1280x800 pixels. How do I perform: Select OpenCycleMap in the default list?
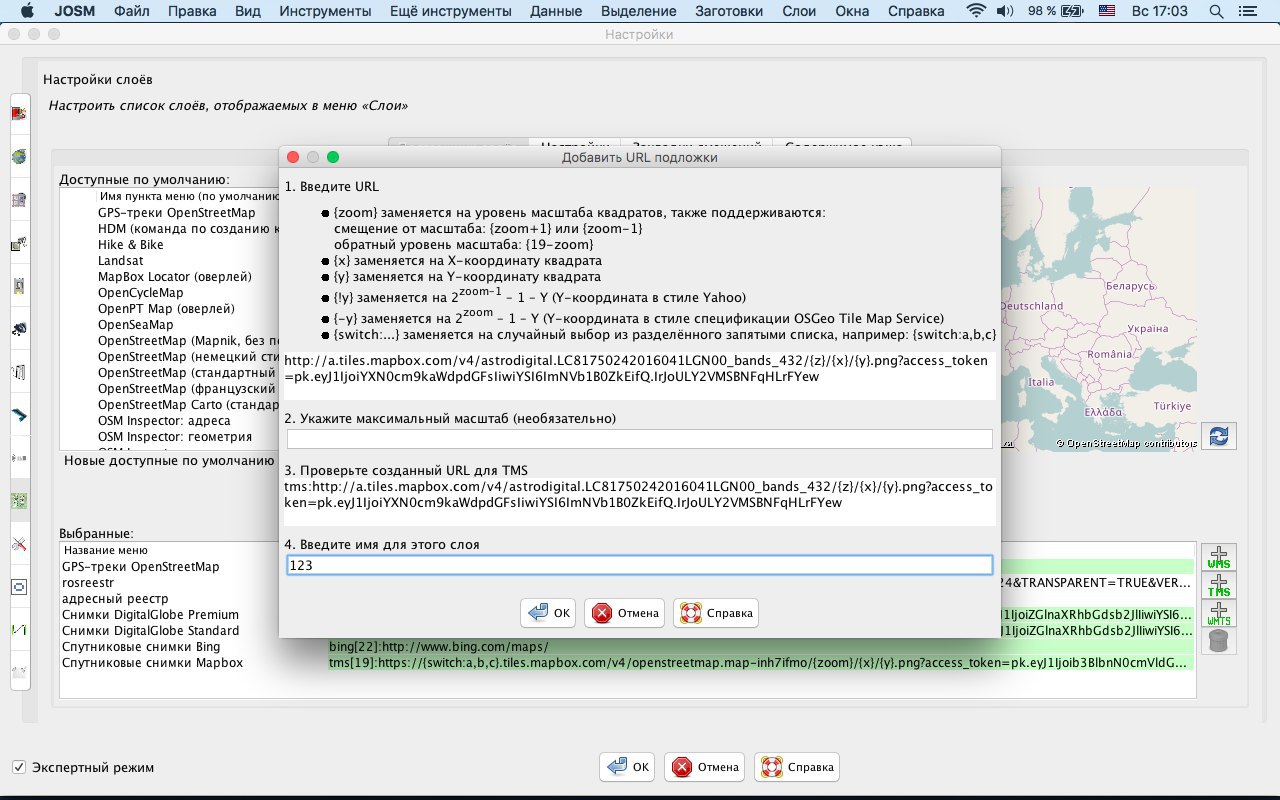pos(140,292)
